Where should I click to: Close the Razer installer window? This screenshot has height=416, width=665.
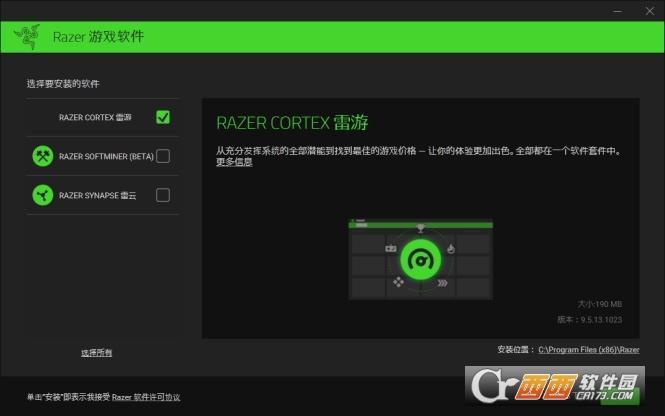point(650,11)
